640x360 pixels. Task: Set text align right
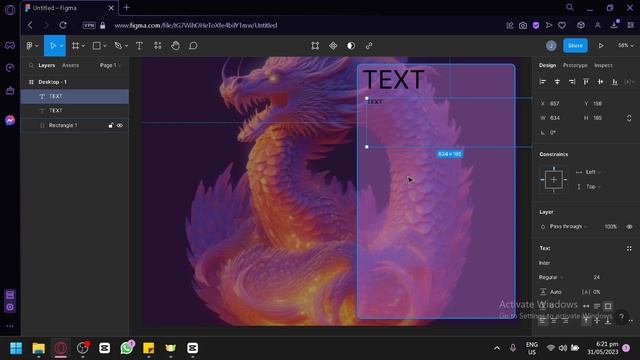tap(565, 321)
